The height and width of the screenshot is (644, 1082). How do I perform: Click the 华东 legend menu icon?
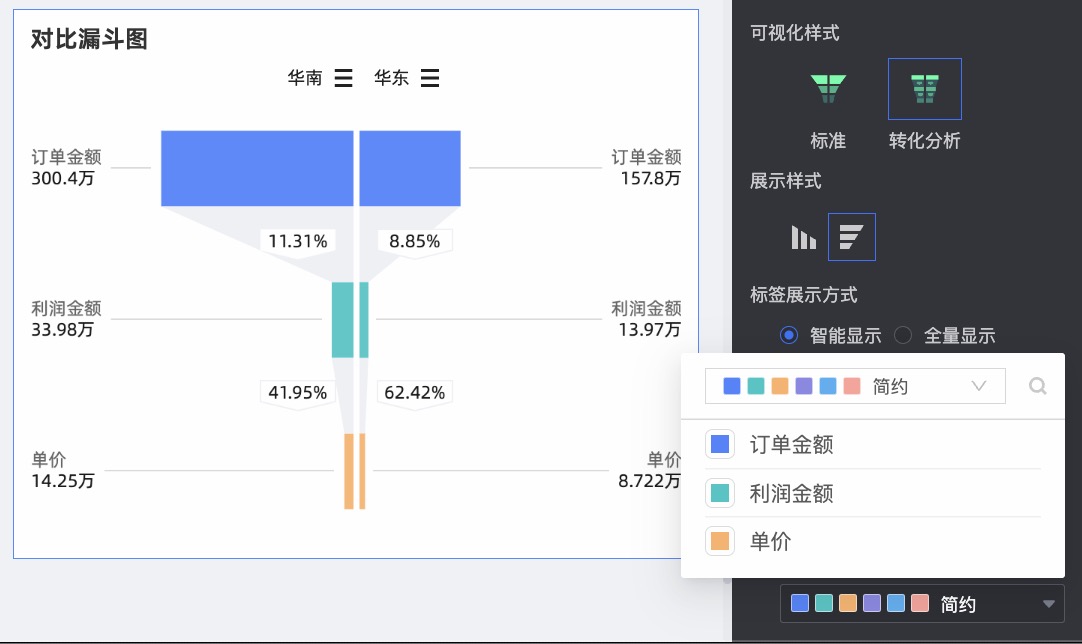tap(430, 78)
